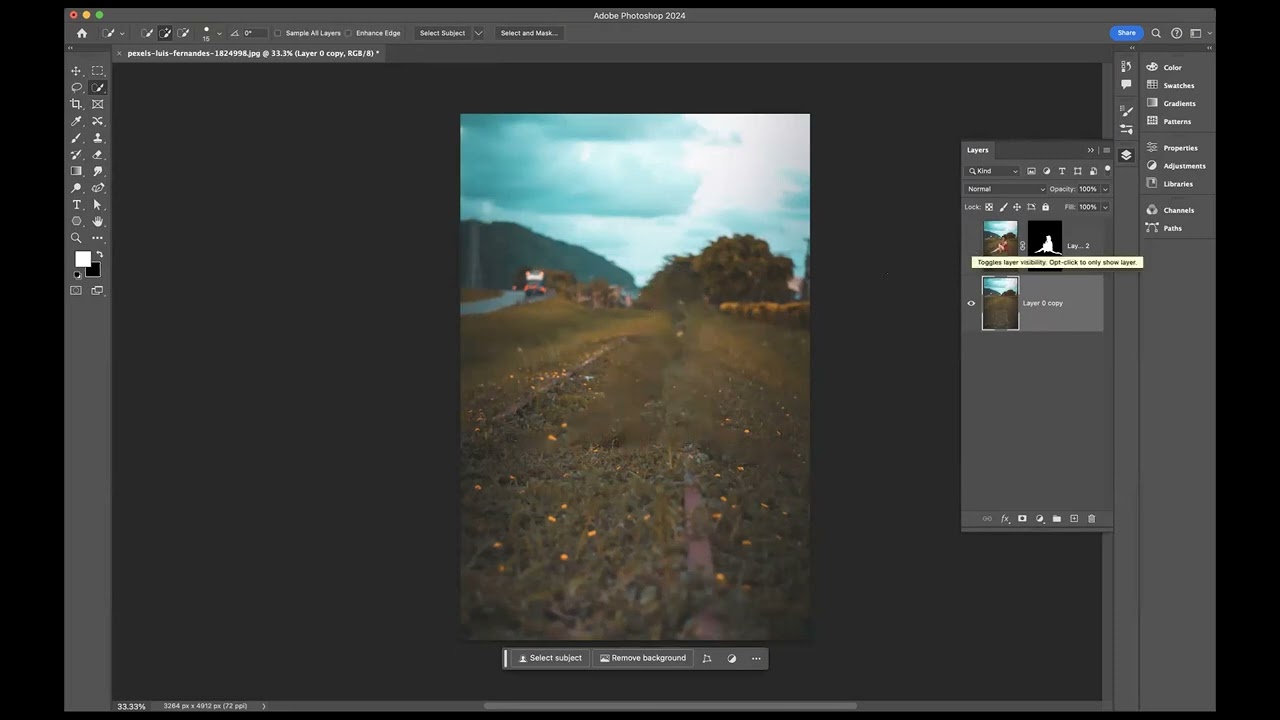Enable the Sample All Layers checkbox
The width and height of the screenshot is (1280, 720).
pyautogui.click(x=278, y=33)
